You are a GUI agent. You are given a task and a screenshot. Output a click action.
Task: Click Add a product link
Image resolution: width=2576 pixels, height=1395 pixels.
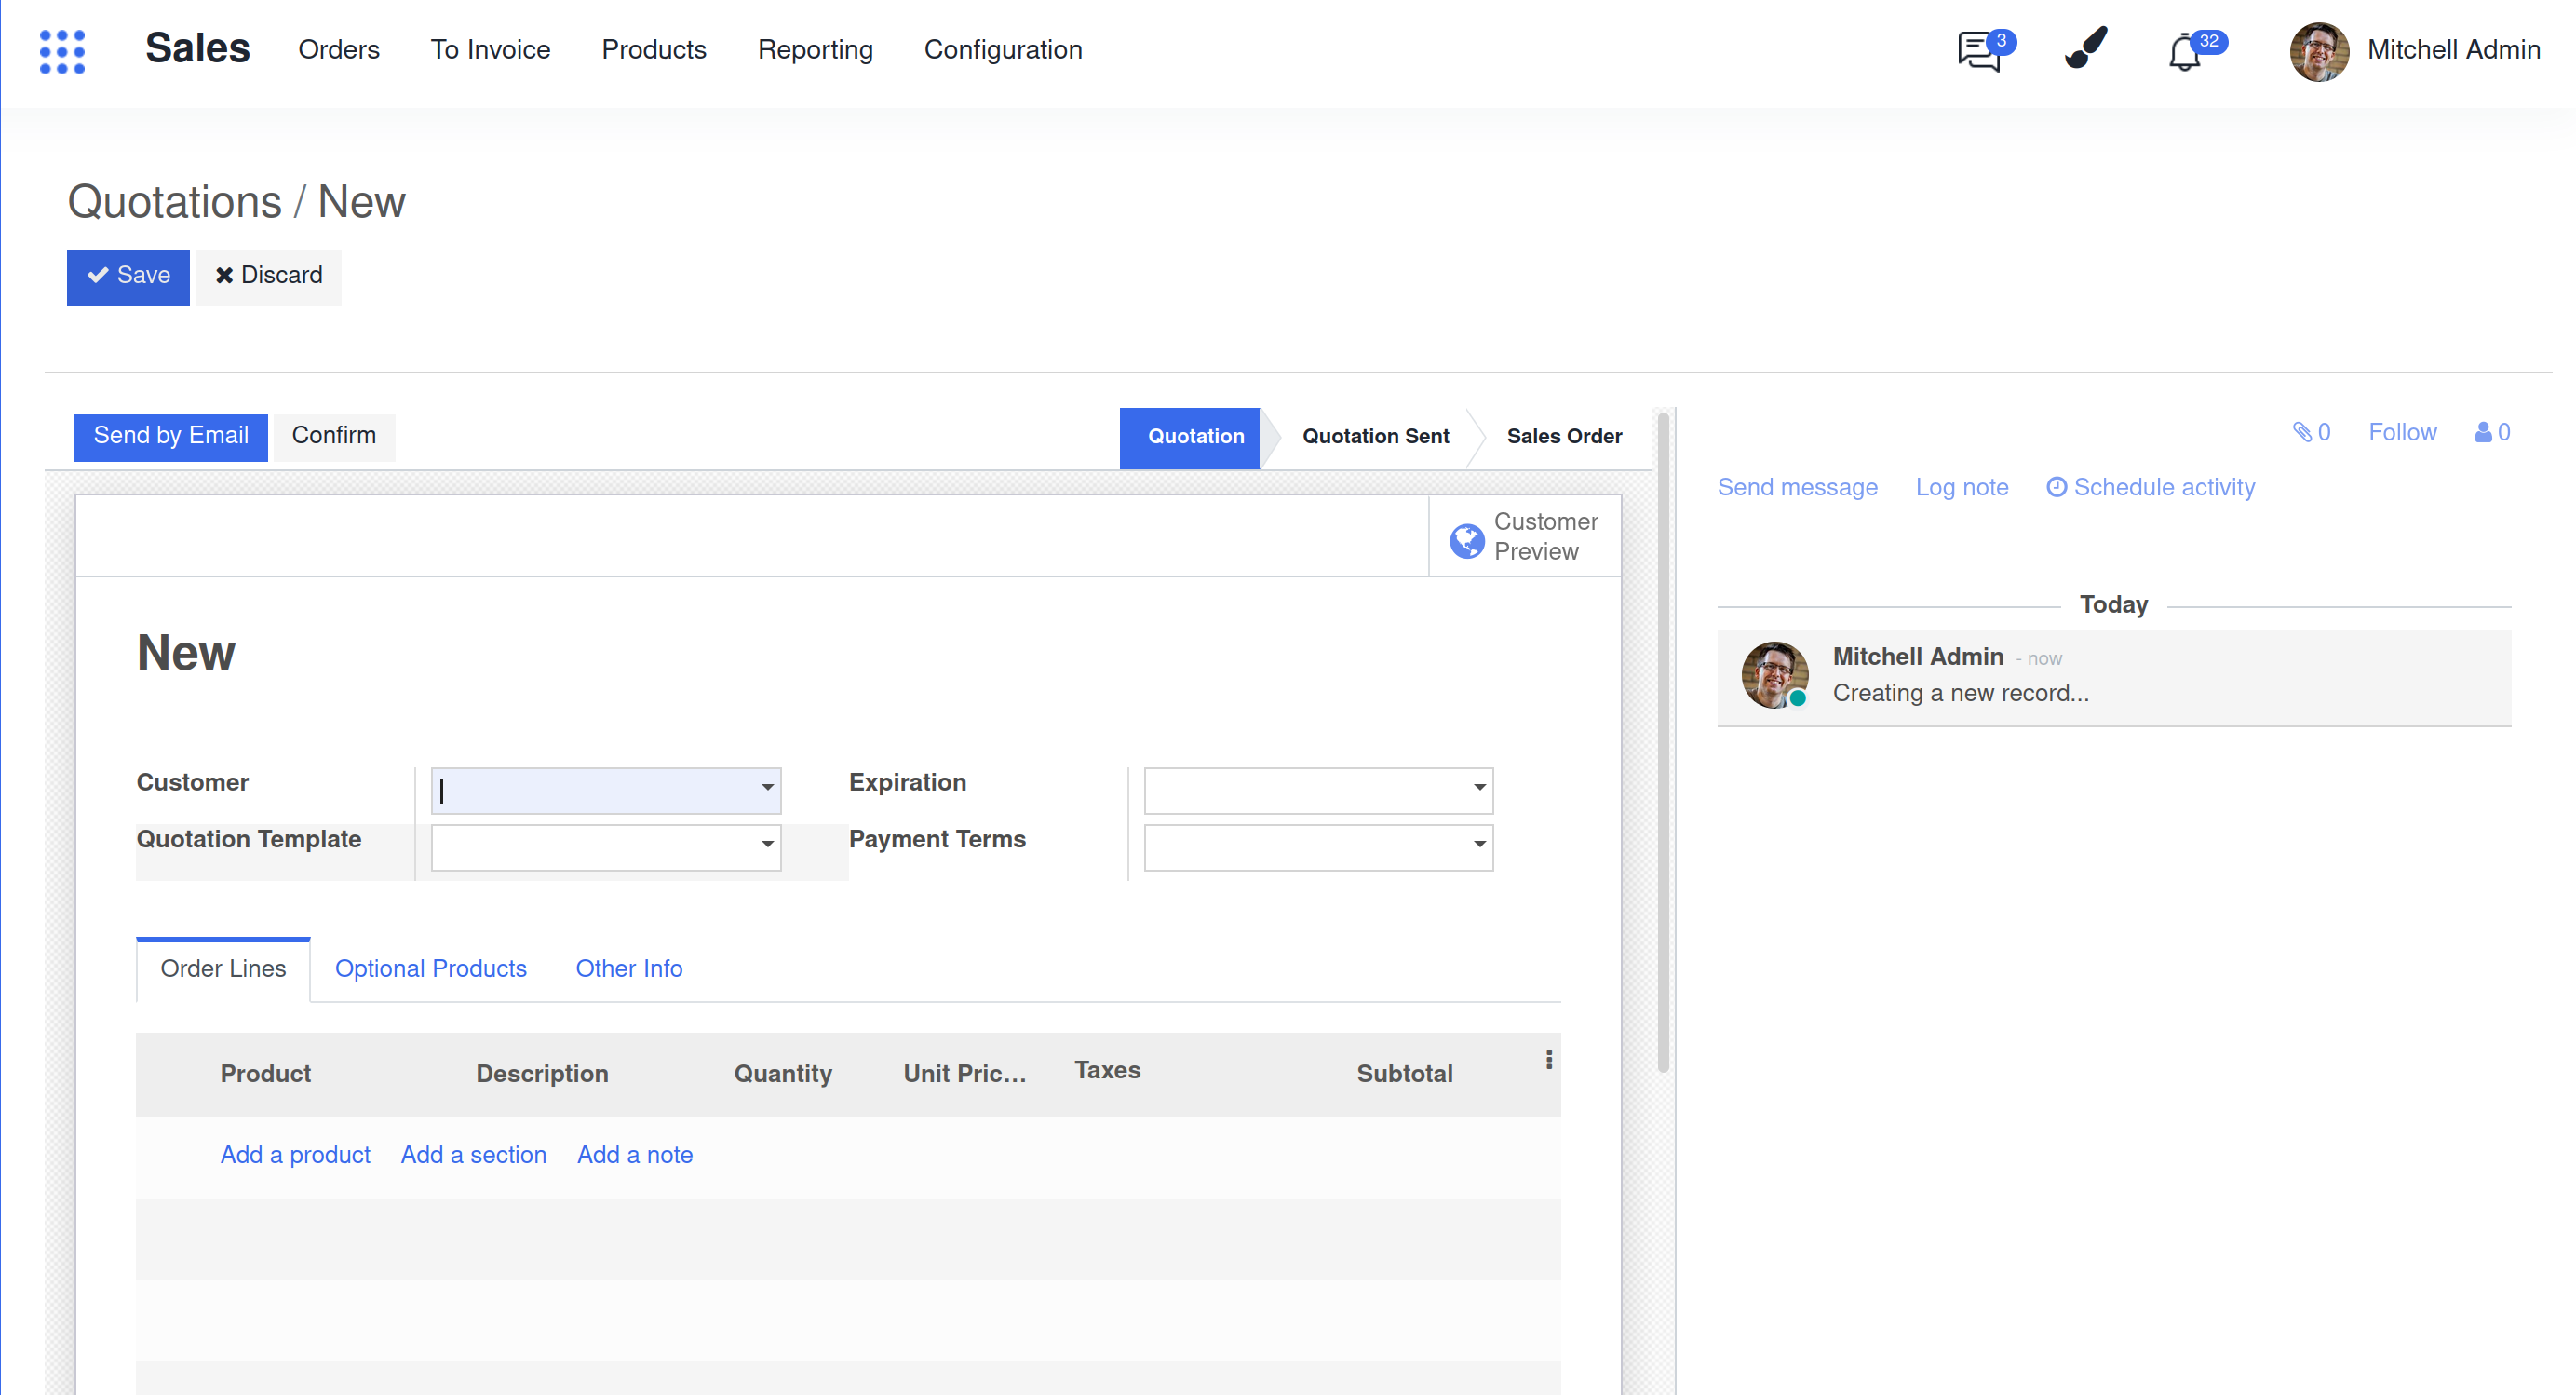pyautogui.click(x=295, y=1154)
